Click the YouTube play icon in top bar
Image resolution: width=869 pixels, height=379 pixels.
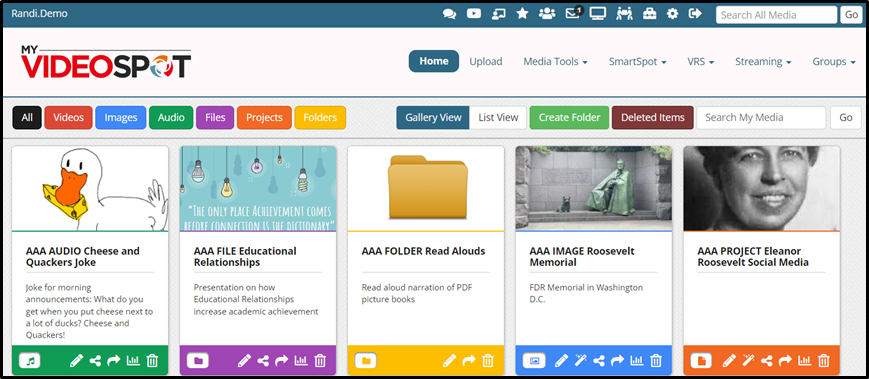pos(474,14)
